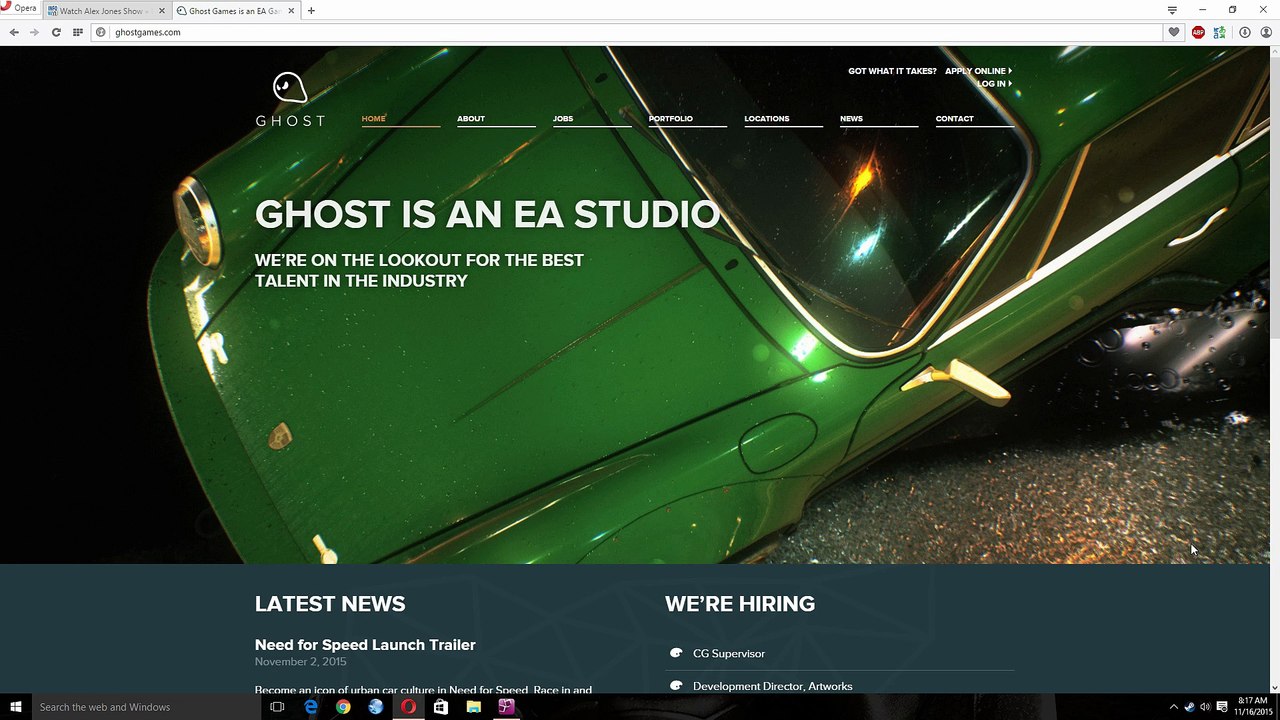Image resolution: width=1280 pixels, height=720 pixels.
Task: Show hidden system tray icons
Action: 1174,707
